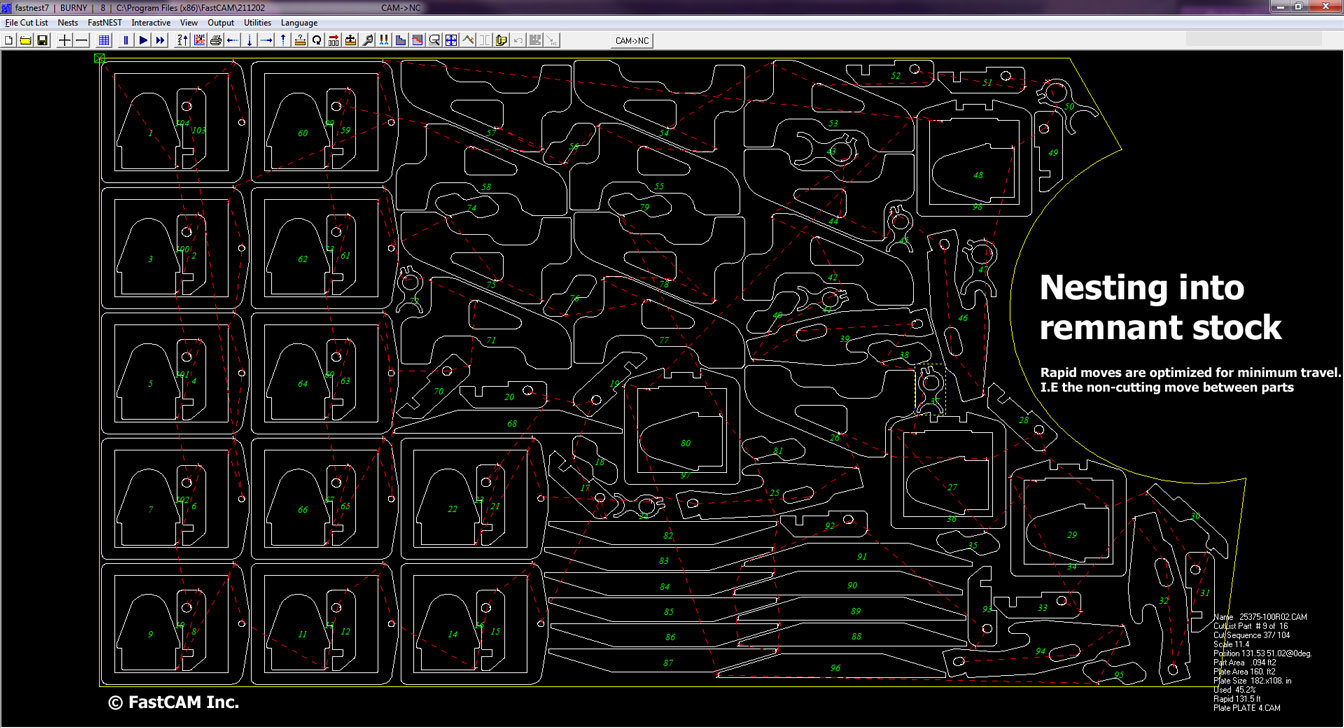Click the sequence number up-arrow icon
Viewport: 1344px width, 728px height.
182,40
